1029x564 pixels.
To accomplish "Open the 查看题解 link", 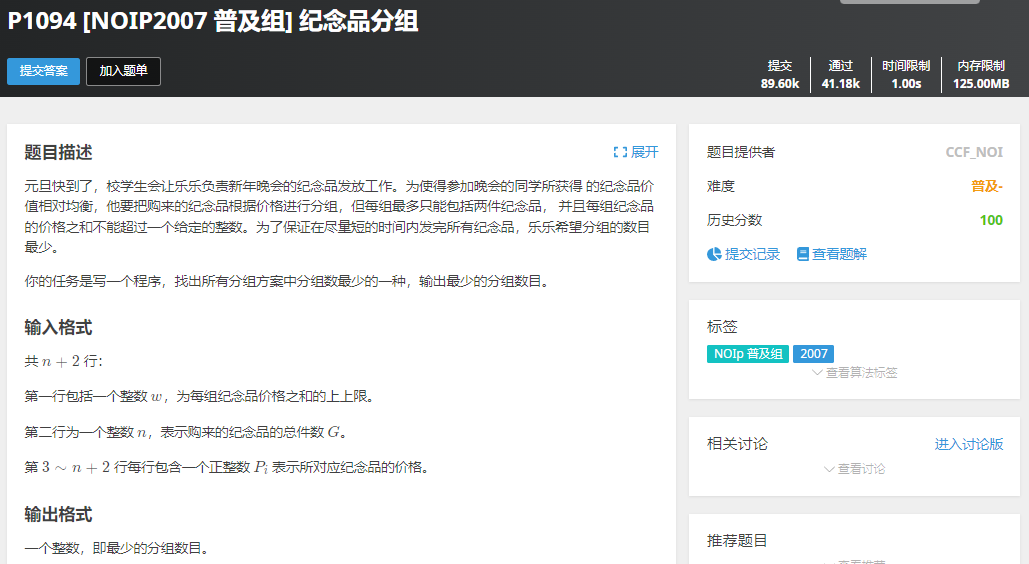I will pos(839,254).
